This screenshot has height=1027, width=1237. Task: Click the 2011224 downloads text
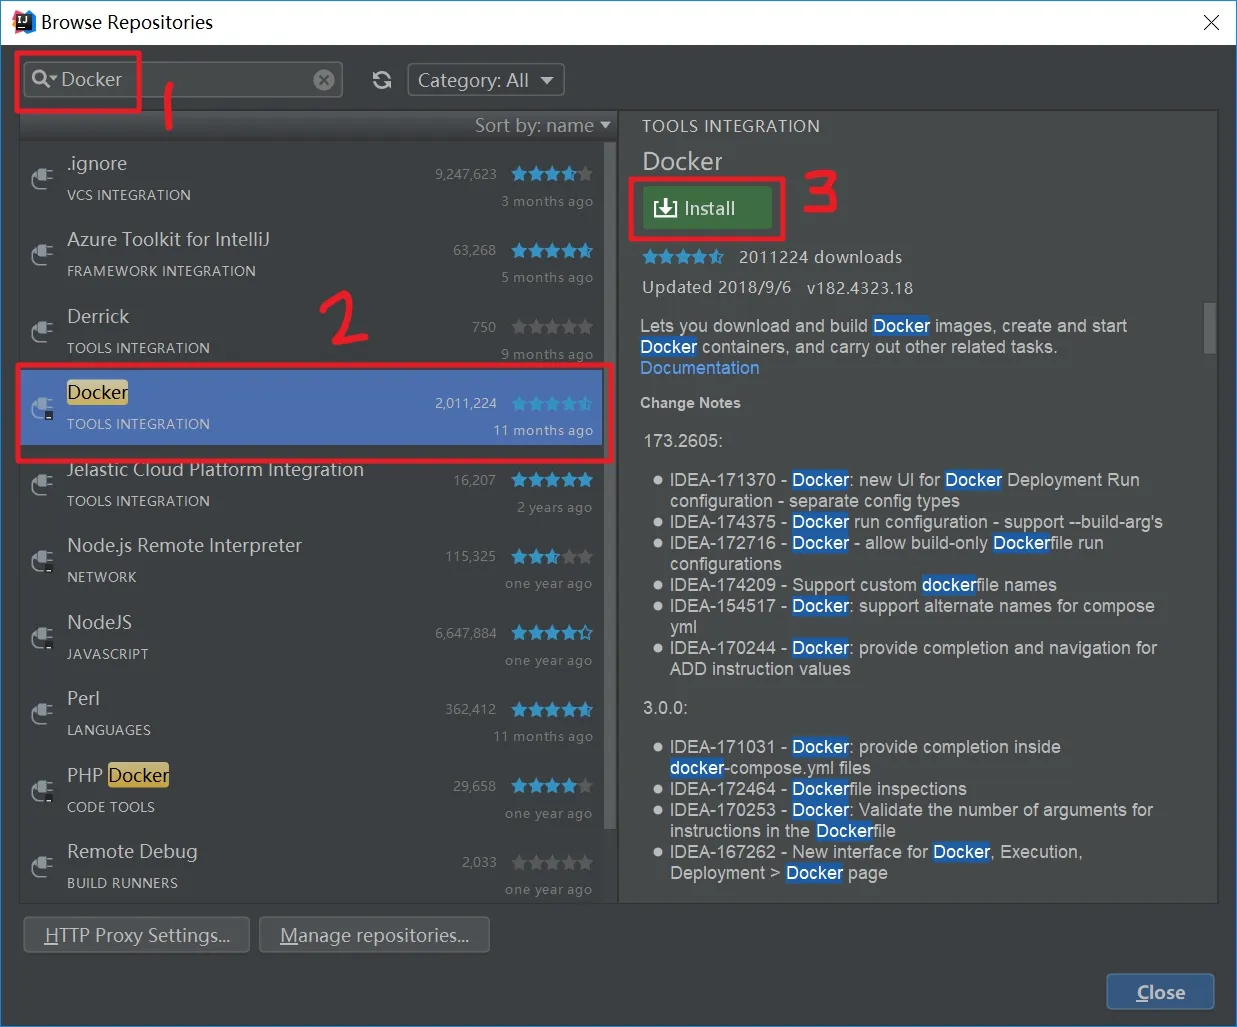pyautogui.click(x=820, y=257)
